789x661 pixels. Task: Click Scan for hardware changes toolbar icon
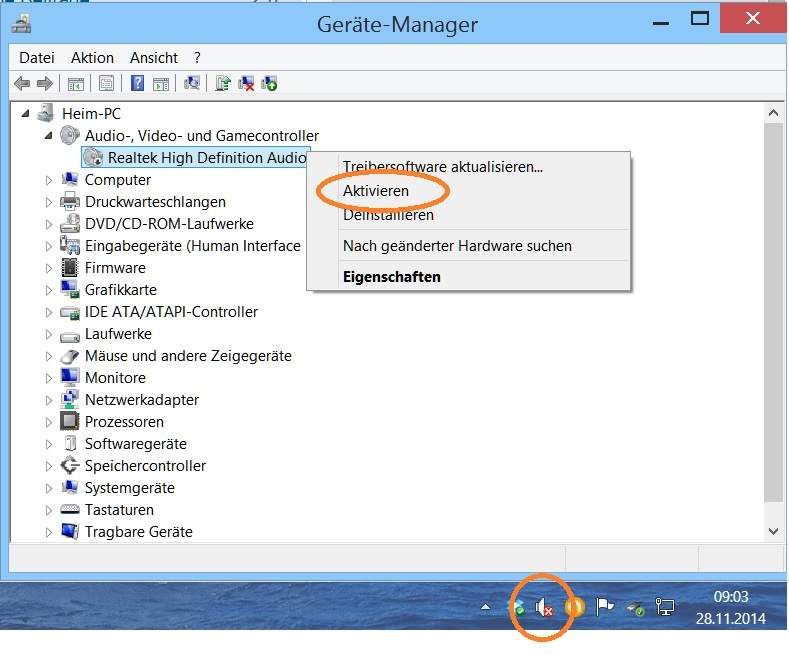[x=192, y=84]
